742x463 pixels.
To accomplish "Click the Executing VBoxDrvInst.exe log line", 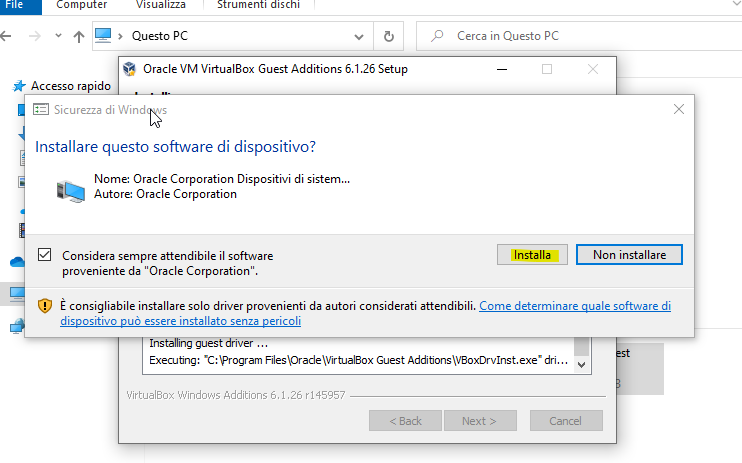I will point(358,360).
